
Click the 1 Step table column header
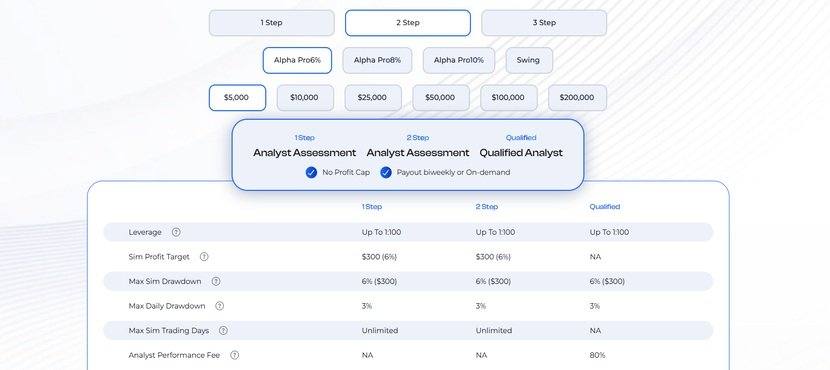coord(372,207)
